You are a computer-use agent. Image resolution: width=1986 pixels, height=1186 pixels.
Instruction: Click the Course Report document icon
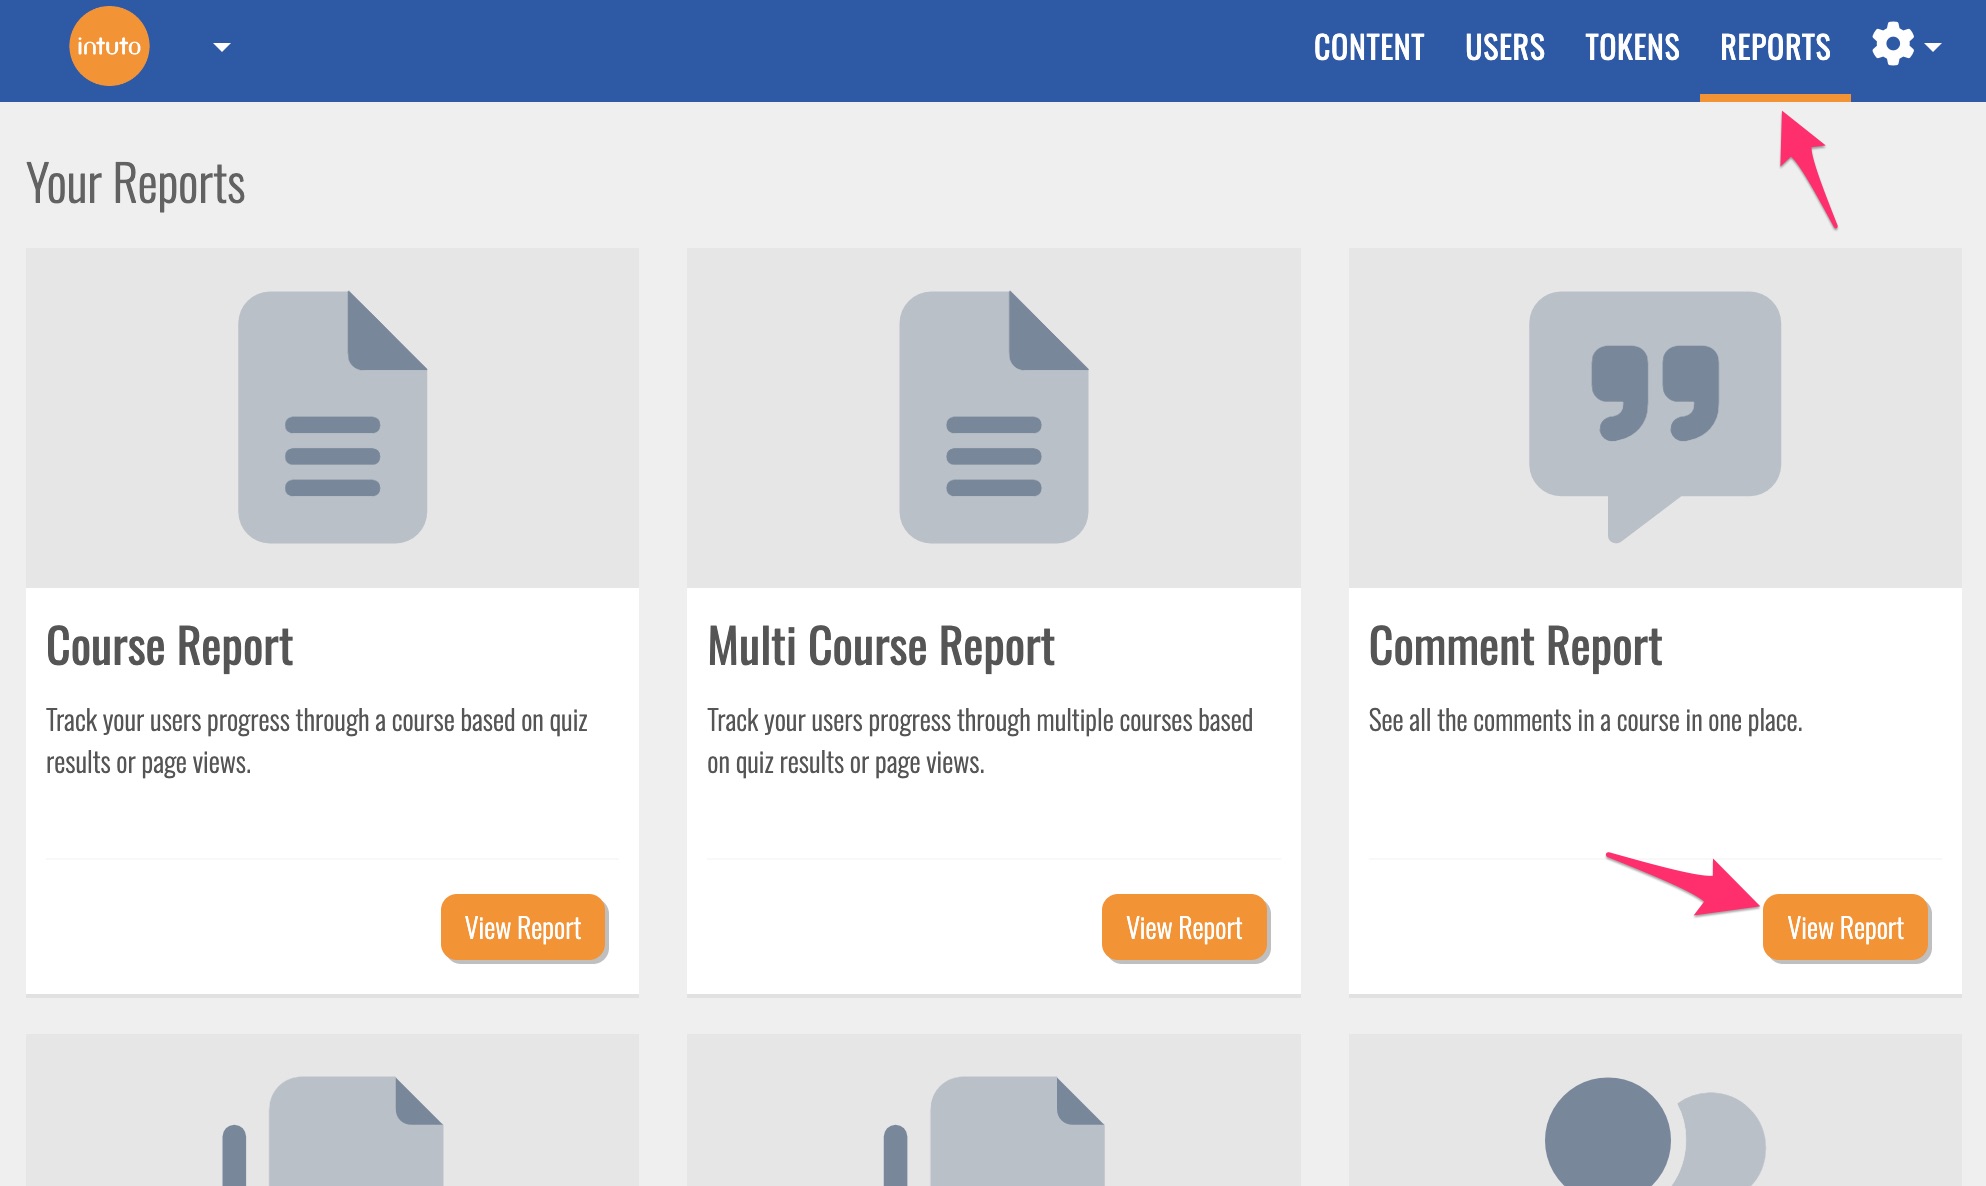point(332,417)
